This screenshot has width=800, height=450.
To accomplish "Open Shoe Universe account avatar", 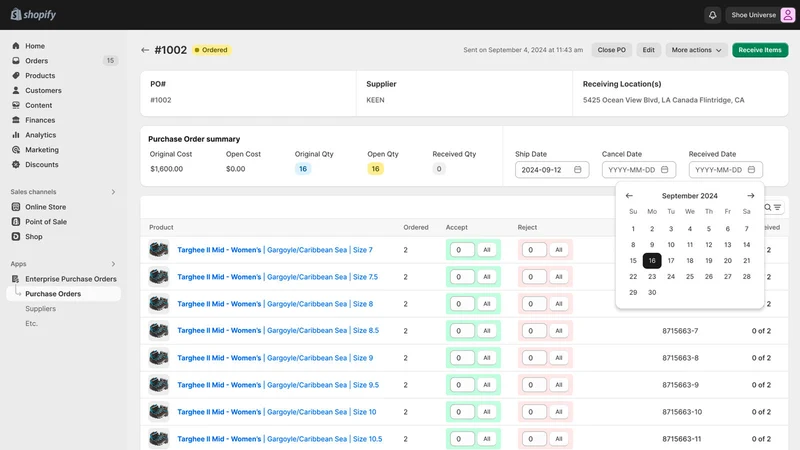I will (788, 15).
